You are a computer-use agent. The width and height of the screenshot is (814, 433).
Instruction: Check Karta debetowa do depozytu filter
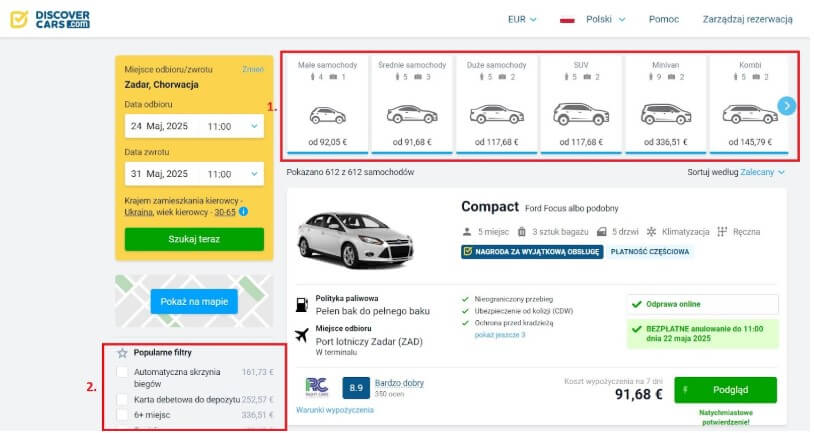coord(122,399)
